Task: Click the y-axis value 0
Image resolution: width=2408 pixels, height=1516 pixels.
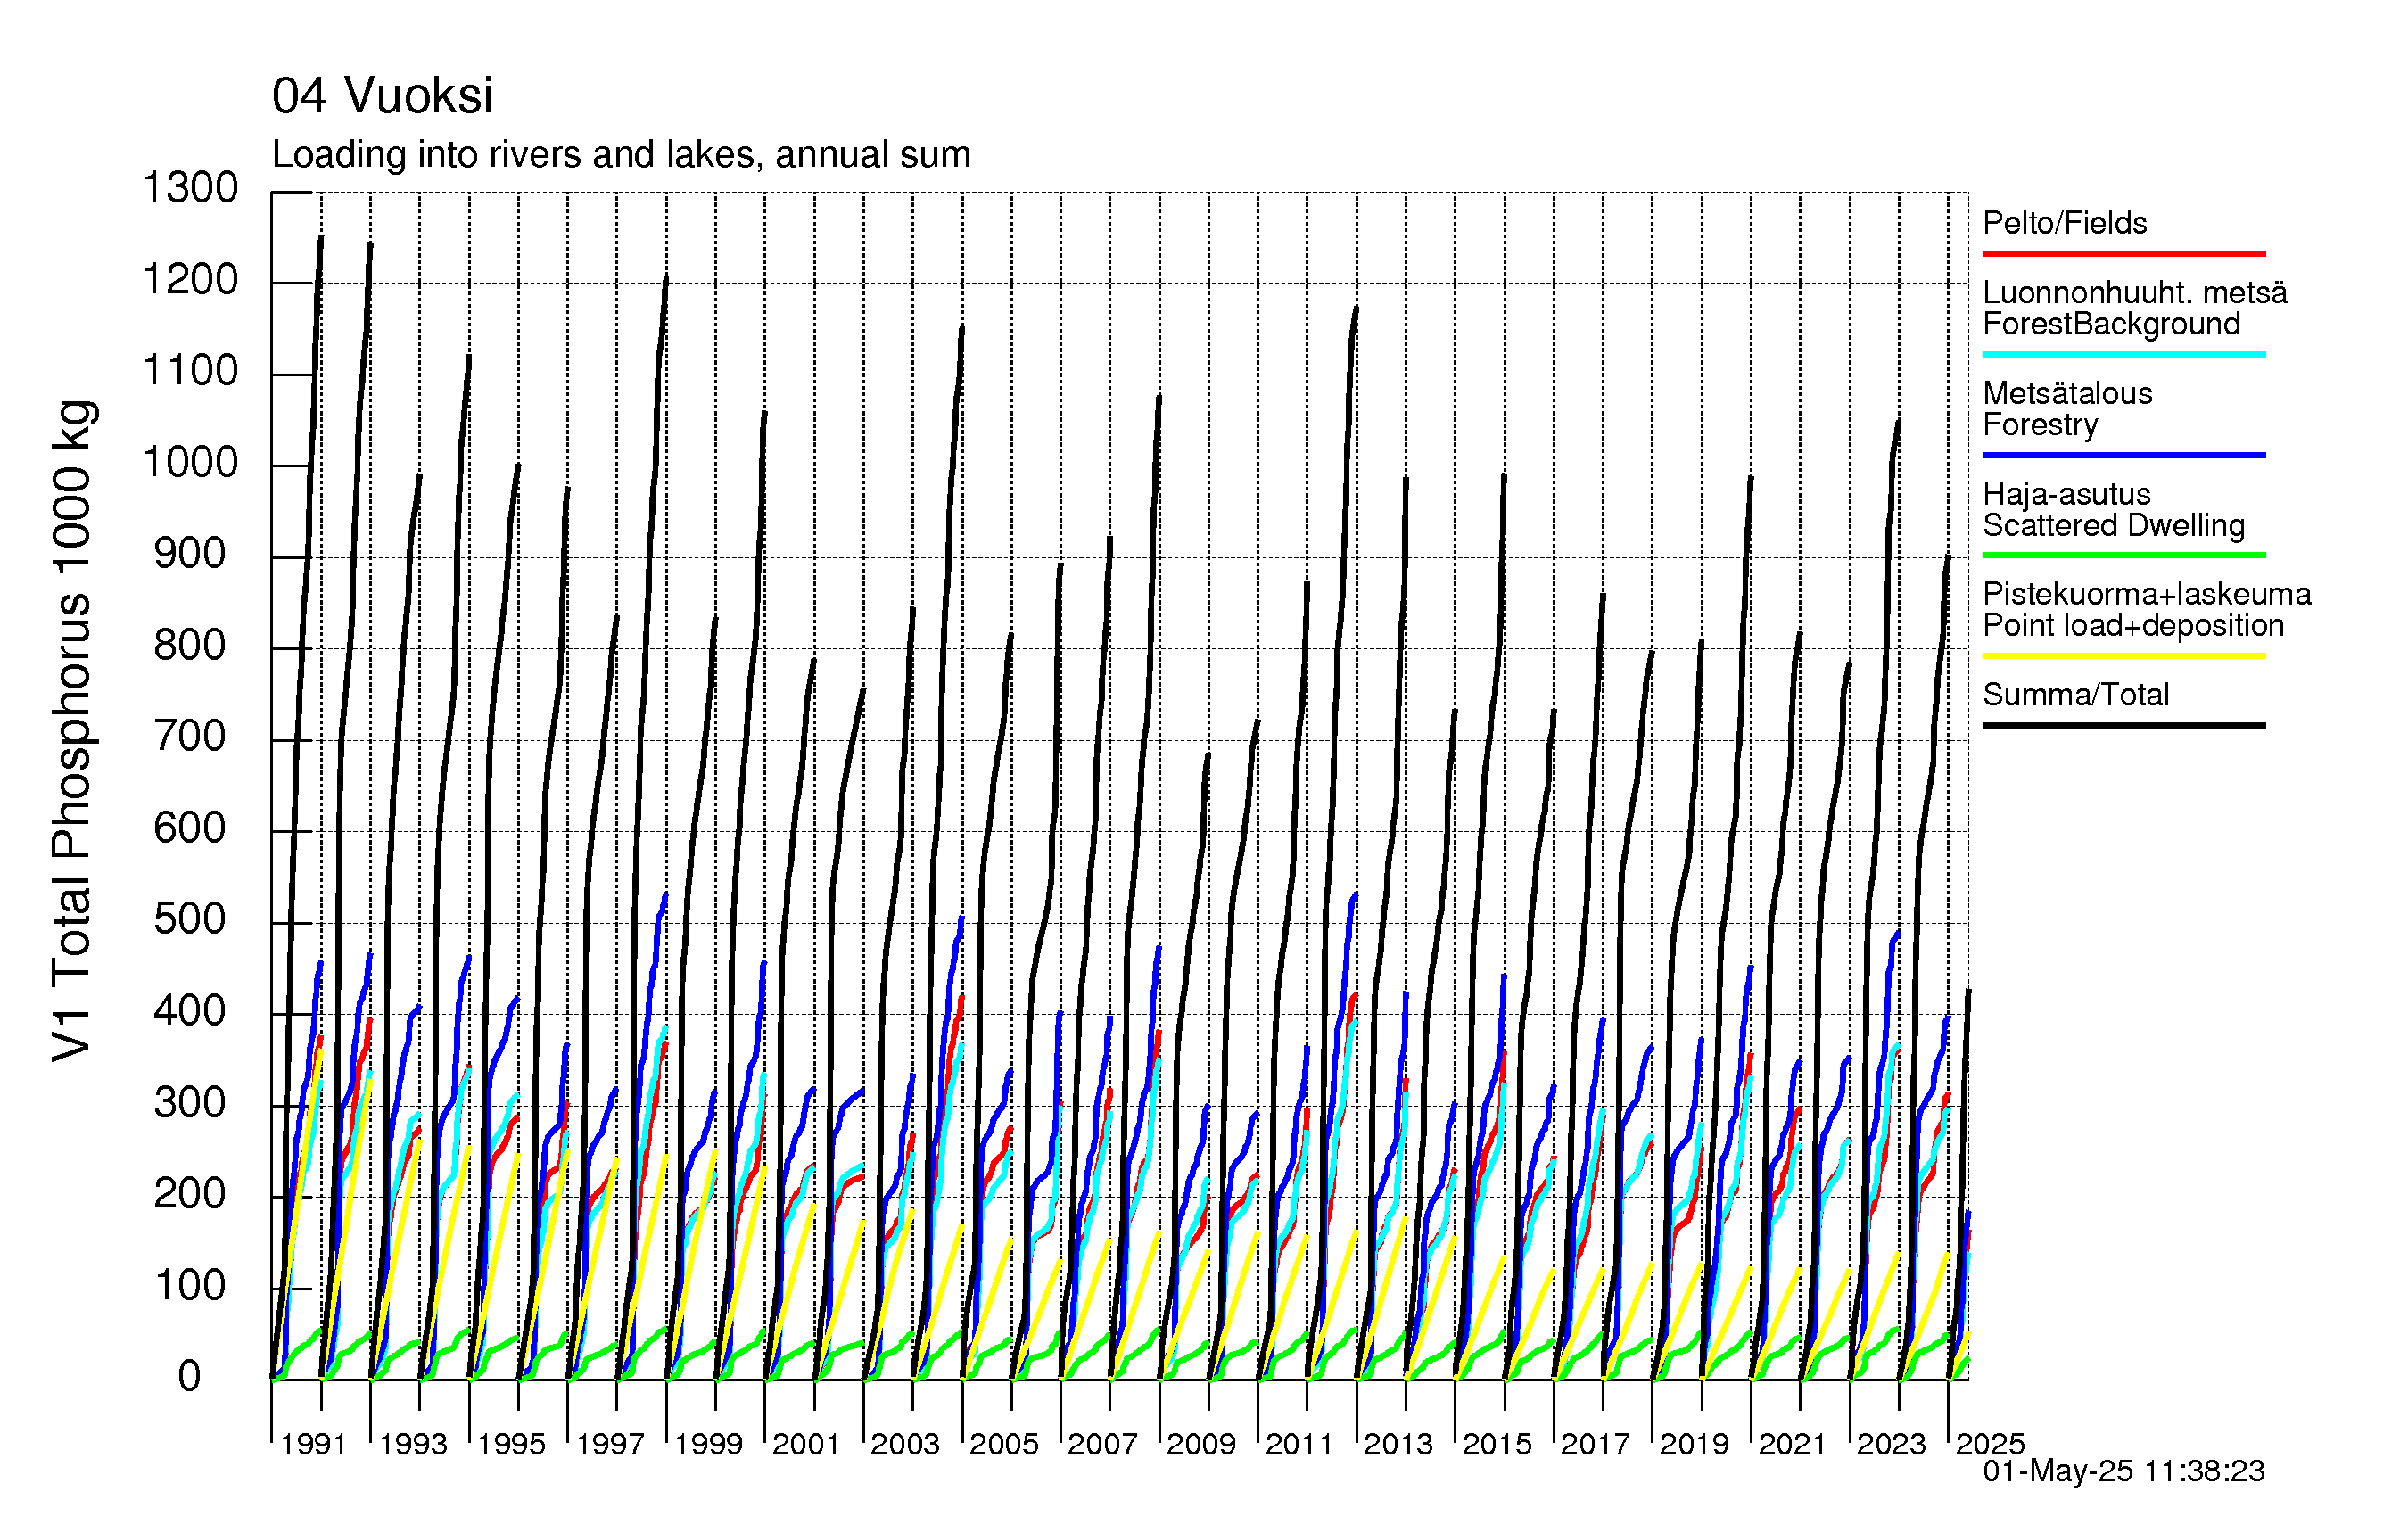Action: [x=190, y=1377]
